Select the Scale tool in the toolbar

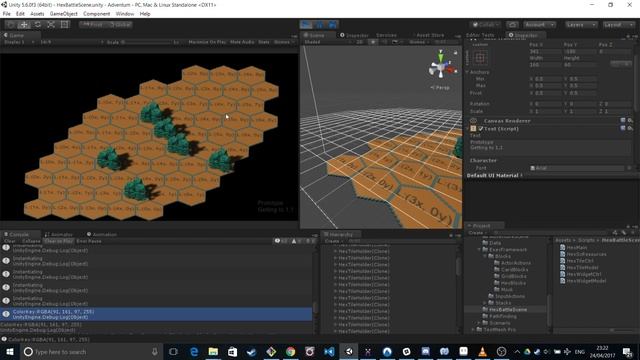51,24
